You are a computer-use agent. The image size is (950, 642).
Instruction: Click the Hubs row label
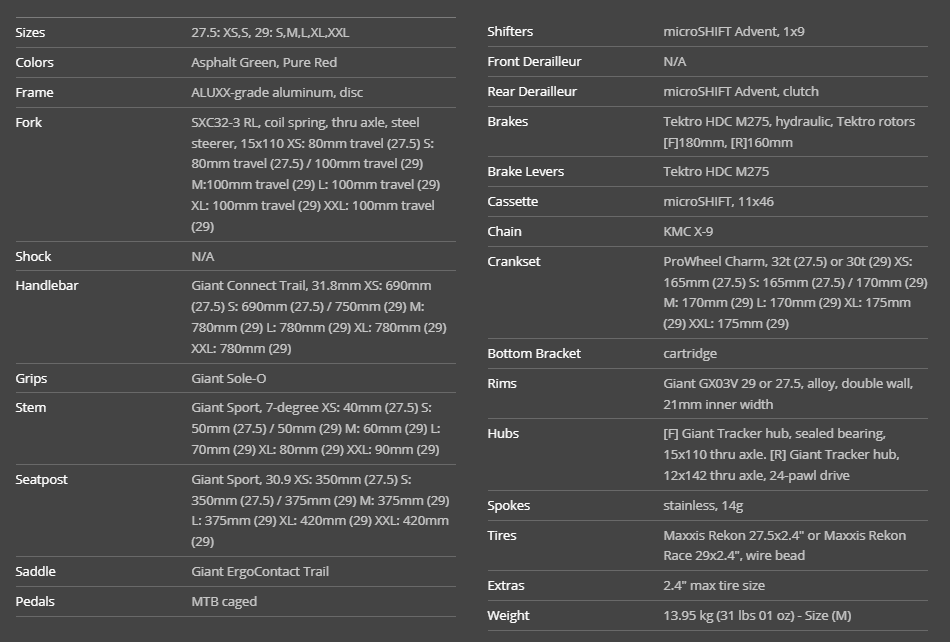[x=503, y=433]
